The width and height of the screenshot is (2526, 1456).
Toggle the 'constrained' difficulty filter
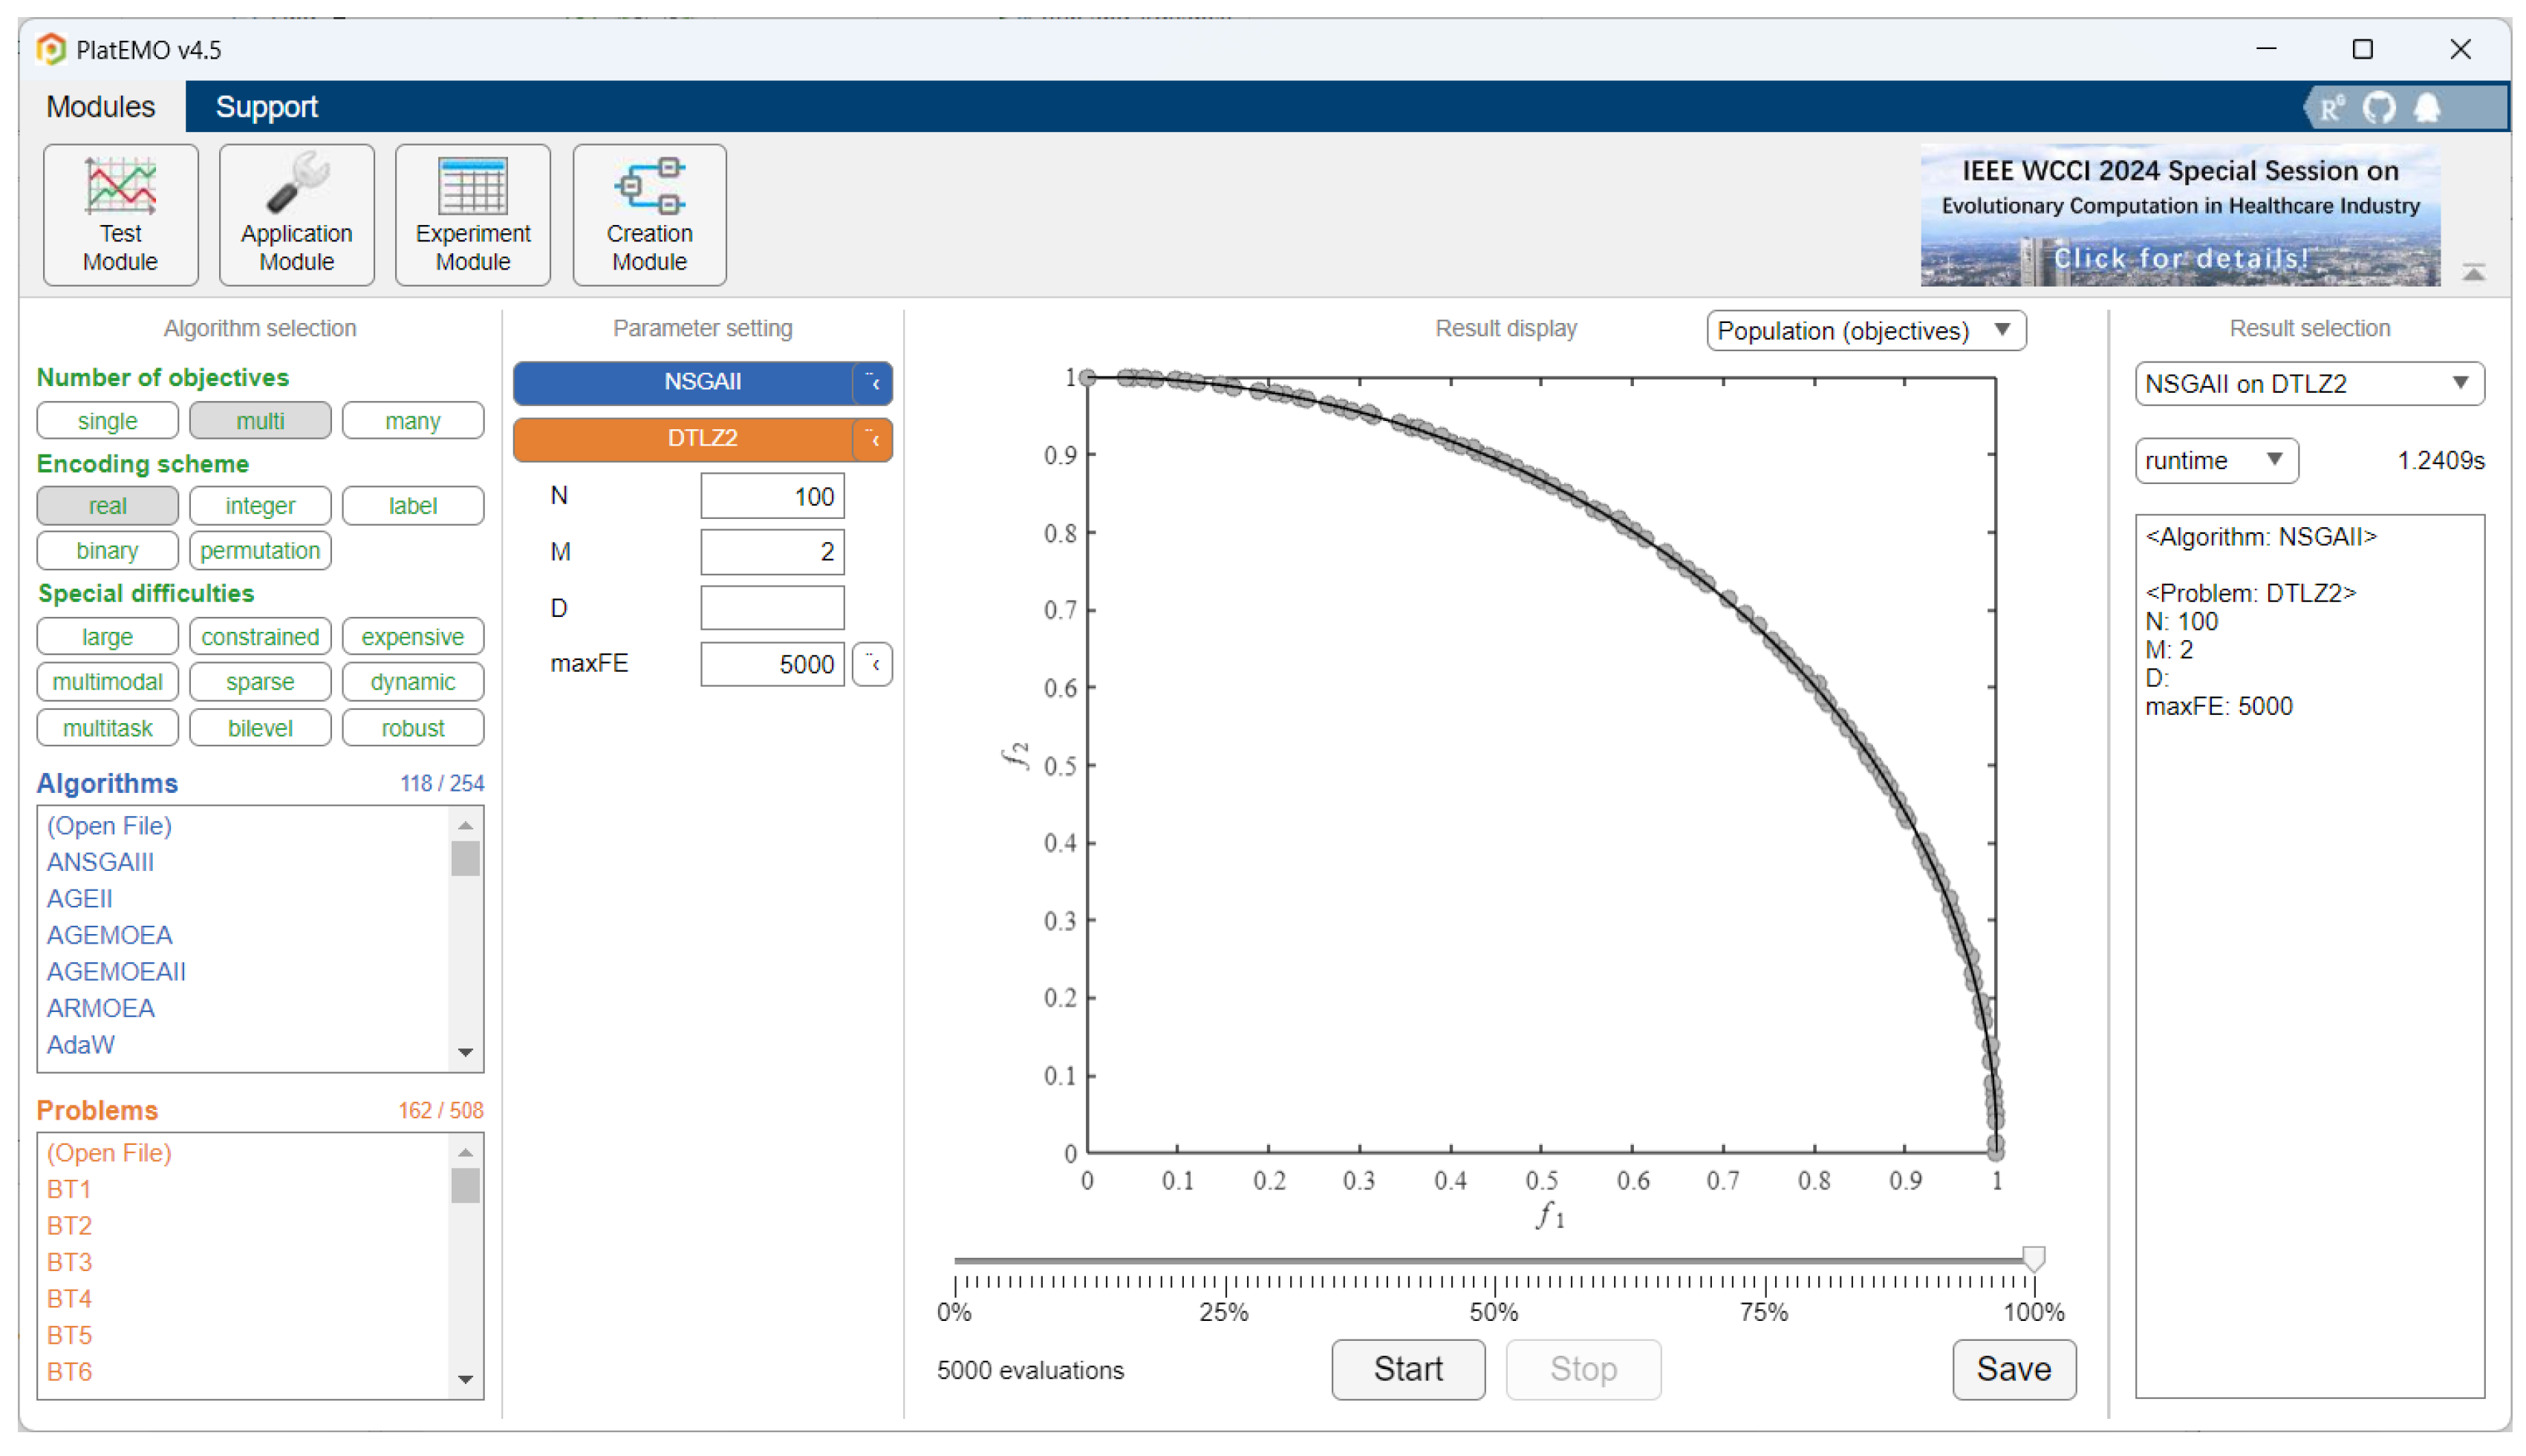259,636
